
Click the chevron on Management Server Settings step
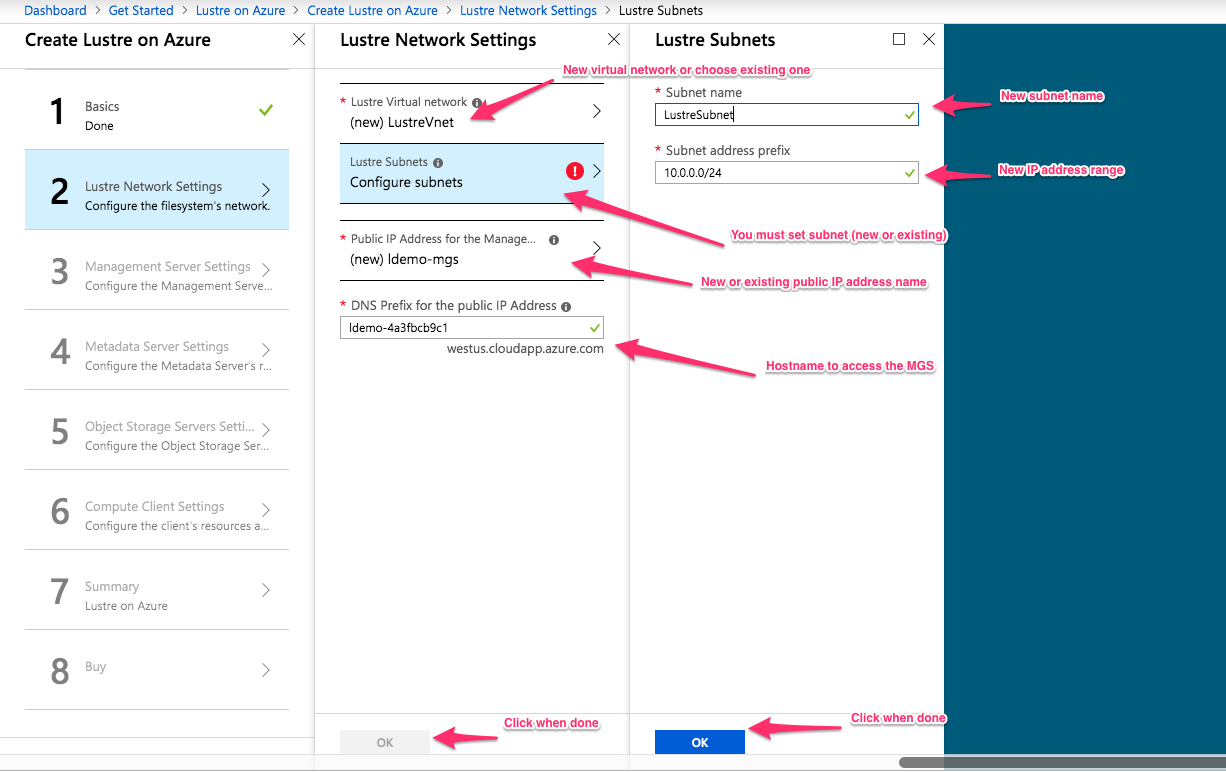pyautogui.click(x=266, y=270)
